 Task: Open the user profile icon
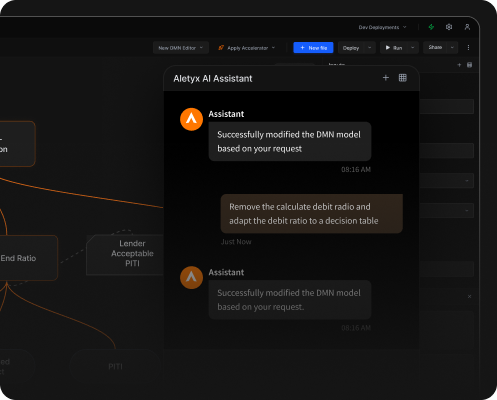click(467, 27)
